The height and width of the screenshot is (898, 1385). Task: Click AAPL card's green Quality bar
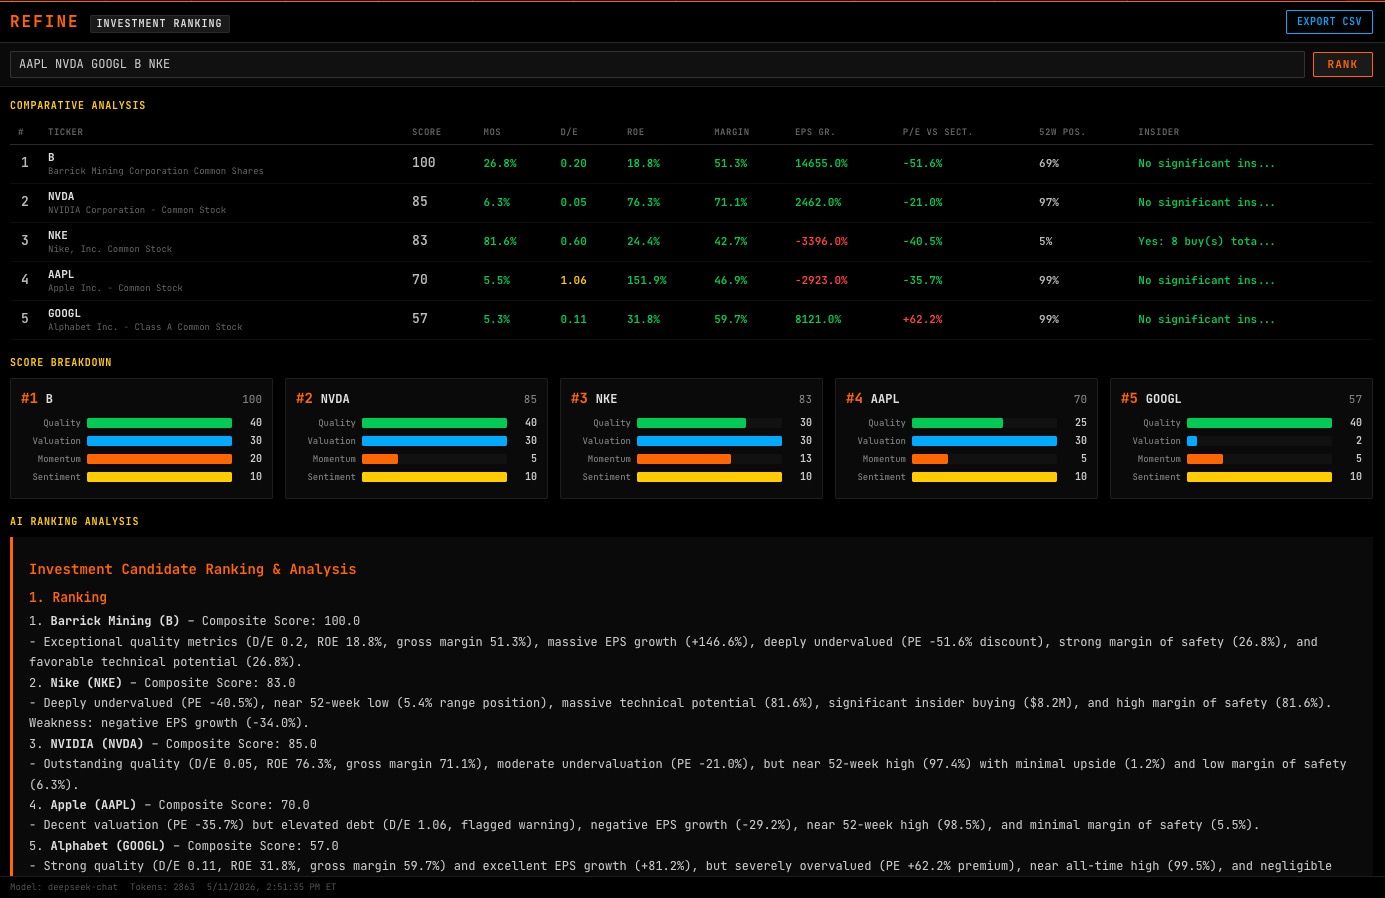point(957,423)
